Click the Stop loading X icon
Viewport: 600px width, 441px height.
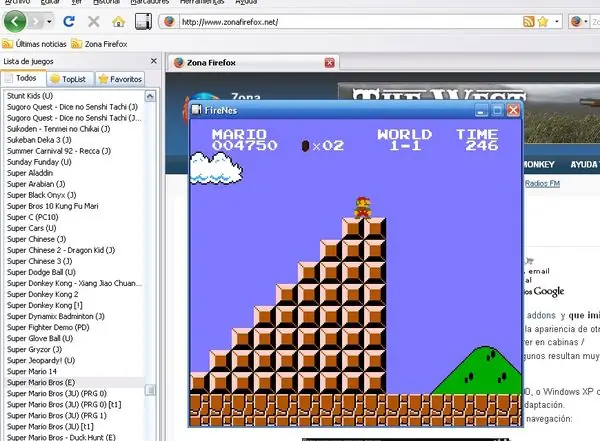[x=93, y=21]
